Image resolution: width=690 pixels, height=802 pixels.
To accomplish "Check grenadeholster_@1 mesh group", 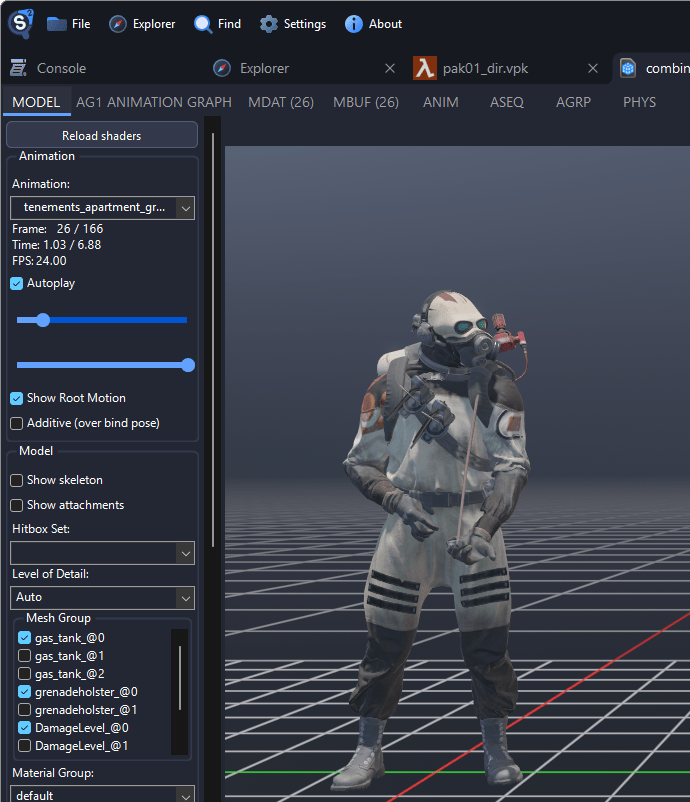I will click(24, 709).
